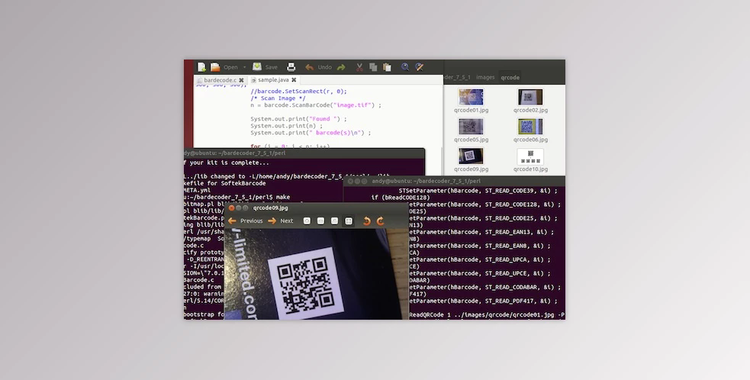Click the ST_READ_PDF417 line in terminal

tap(483, 301)
